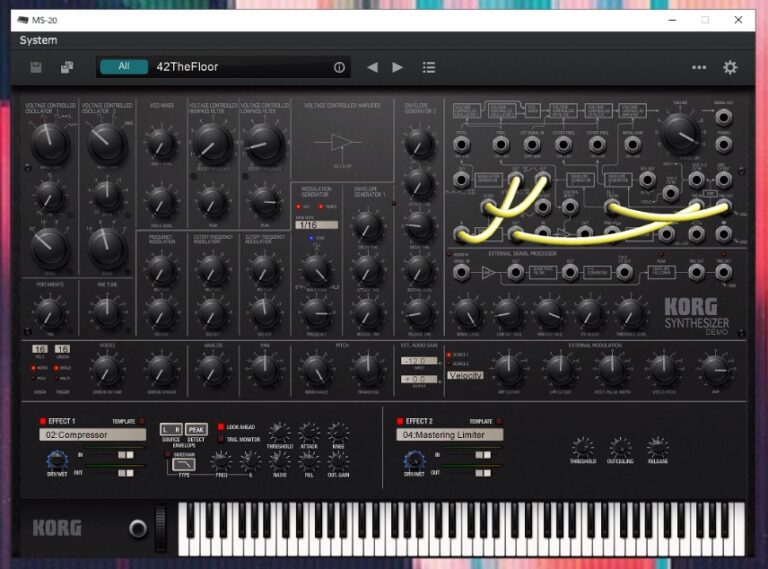Viewport: 768px width, 569px height.
Task: Toggle the Effect 2 power LED
Action: [400, 421]
